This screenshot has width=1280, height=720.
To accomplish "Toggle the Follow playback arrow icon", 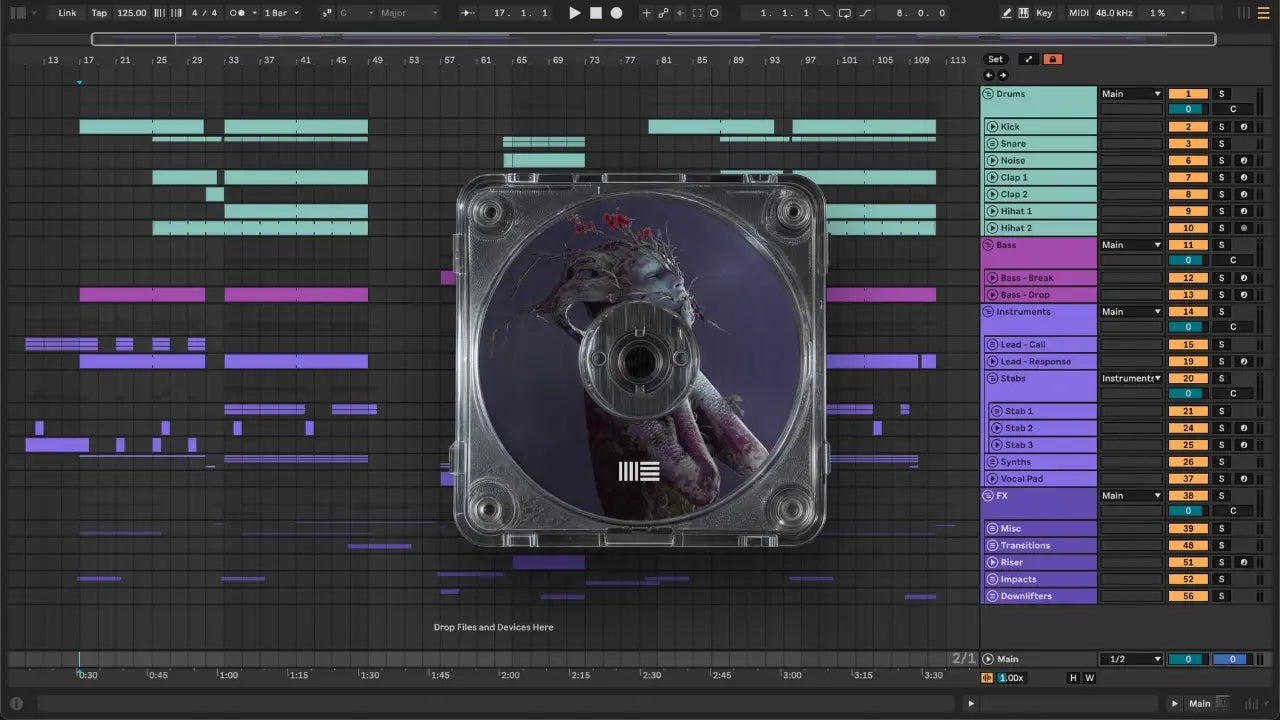I will click(x=468, y=13).
